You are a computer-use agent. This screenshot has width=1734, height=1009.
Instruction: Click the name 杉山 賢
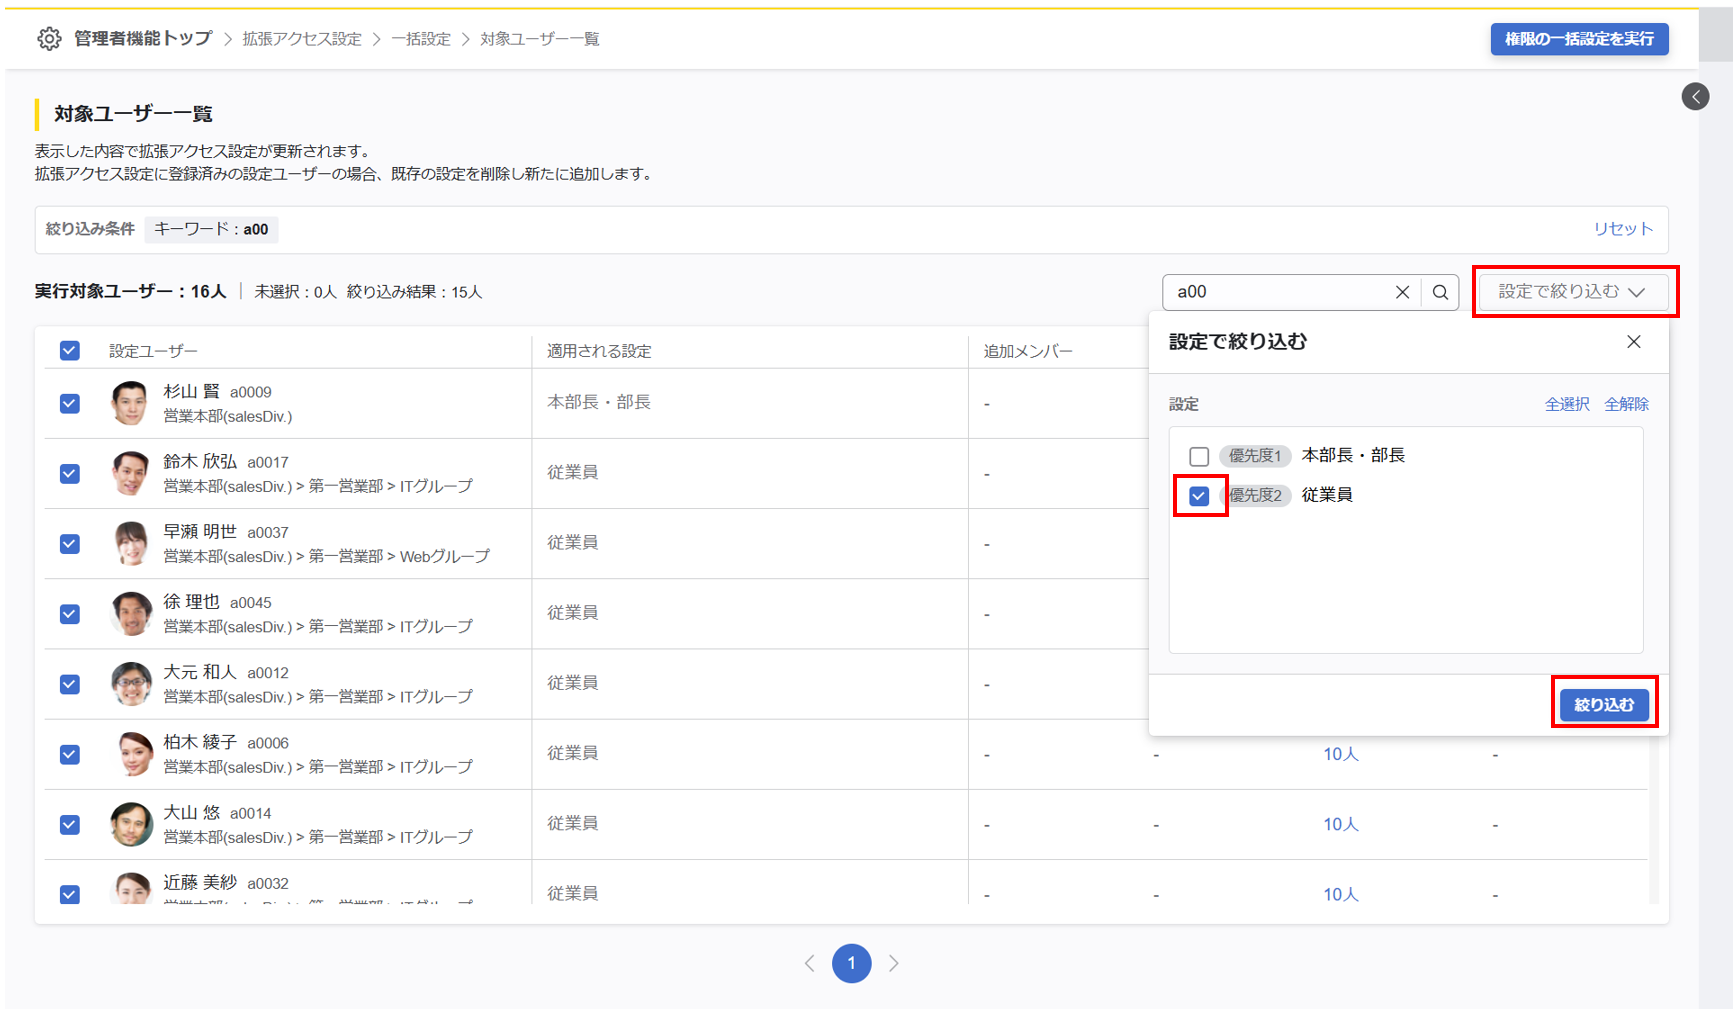(191, 391)
